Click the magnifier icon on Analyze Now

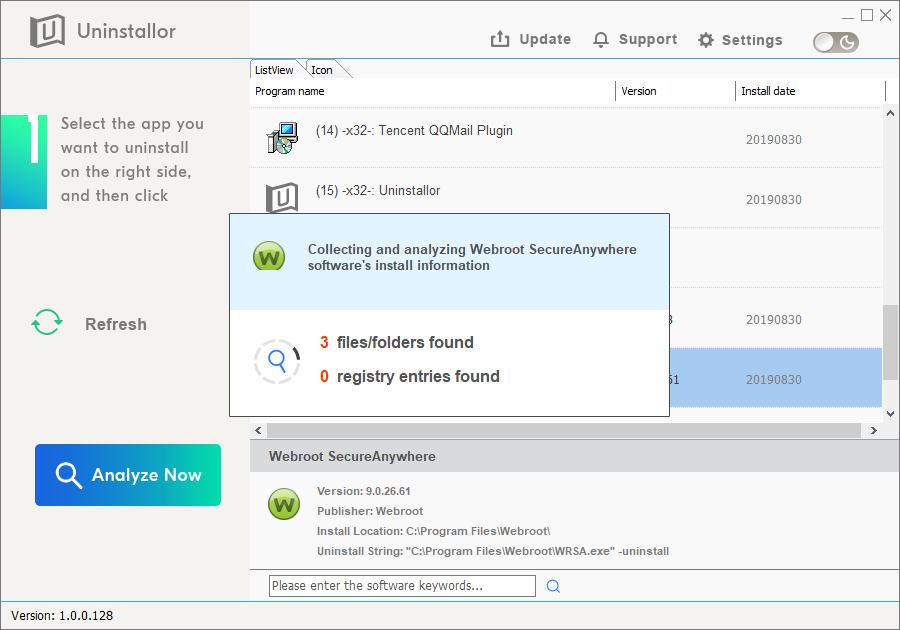tap(68, 475)
